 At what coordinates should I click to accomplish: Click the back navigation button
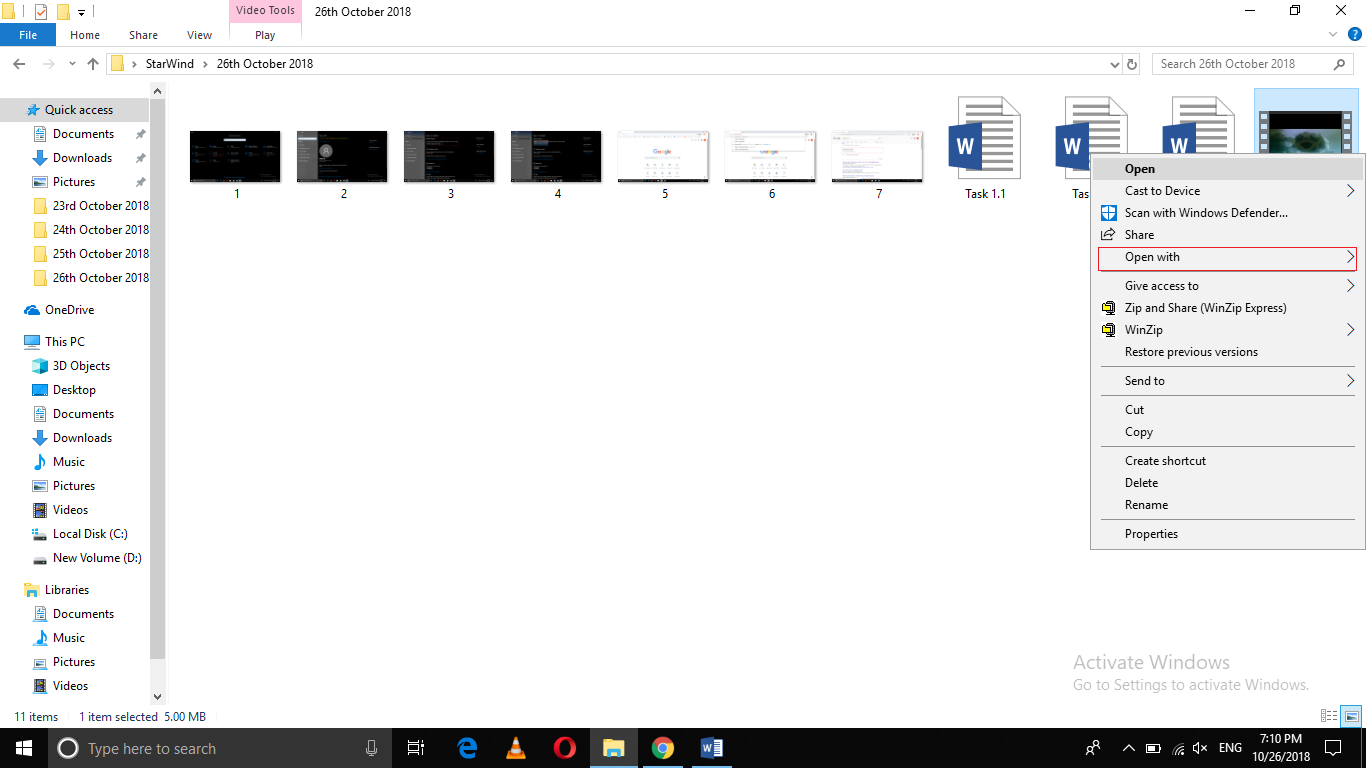pos(18,63)
